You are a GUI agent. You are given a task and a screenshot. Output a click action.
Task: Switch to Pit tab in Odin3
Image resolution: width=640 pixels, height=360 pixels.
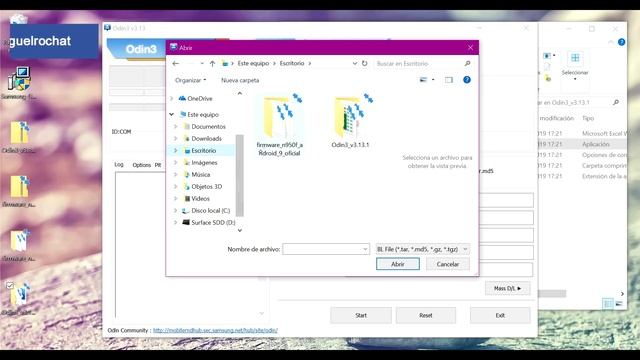(158, 165)
